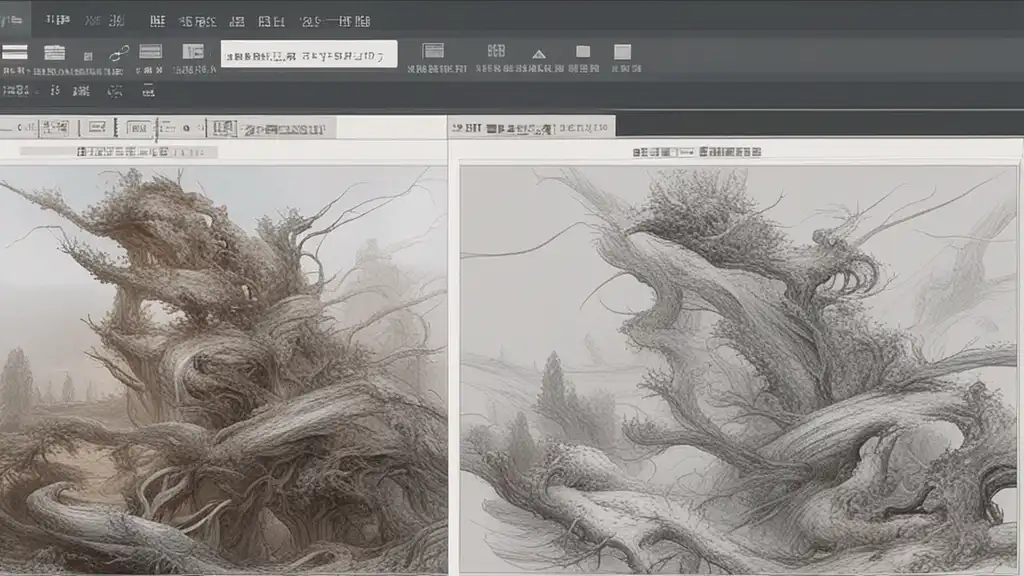The width and height of the screenshot is (1024, 576).
Task: Click the chain link icon in ribbon
Action: [119, 52]
